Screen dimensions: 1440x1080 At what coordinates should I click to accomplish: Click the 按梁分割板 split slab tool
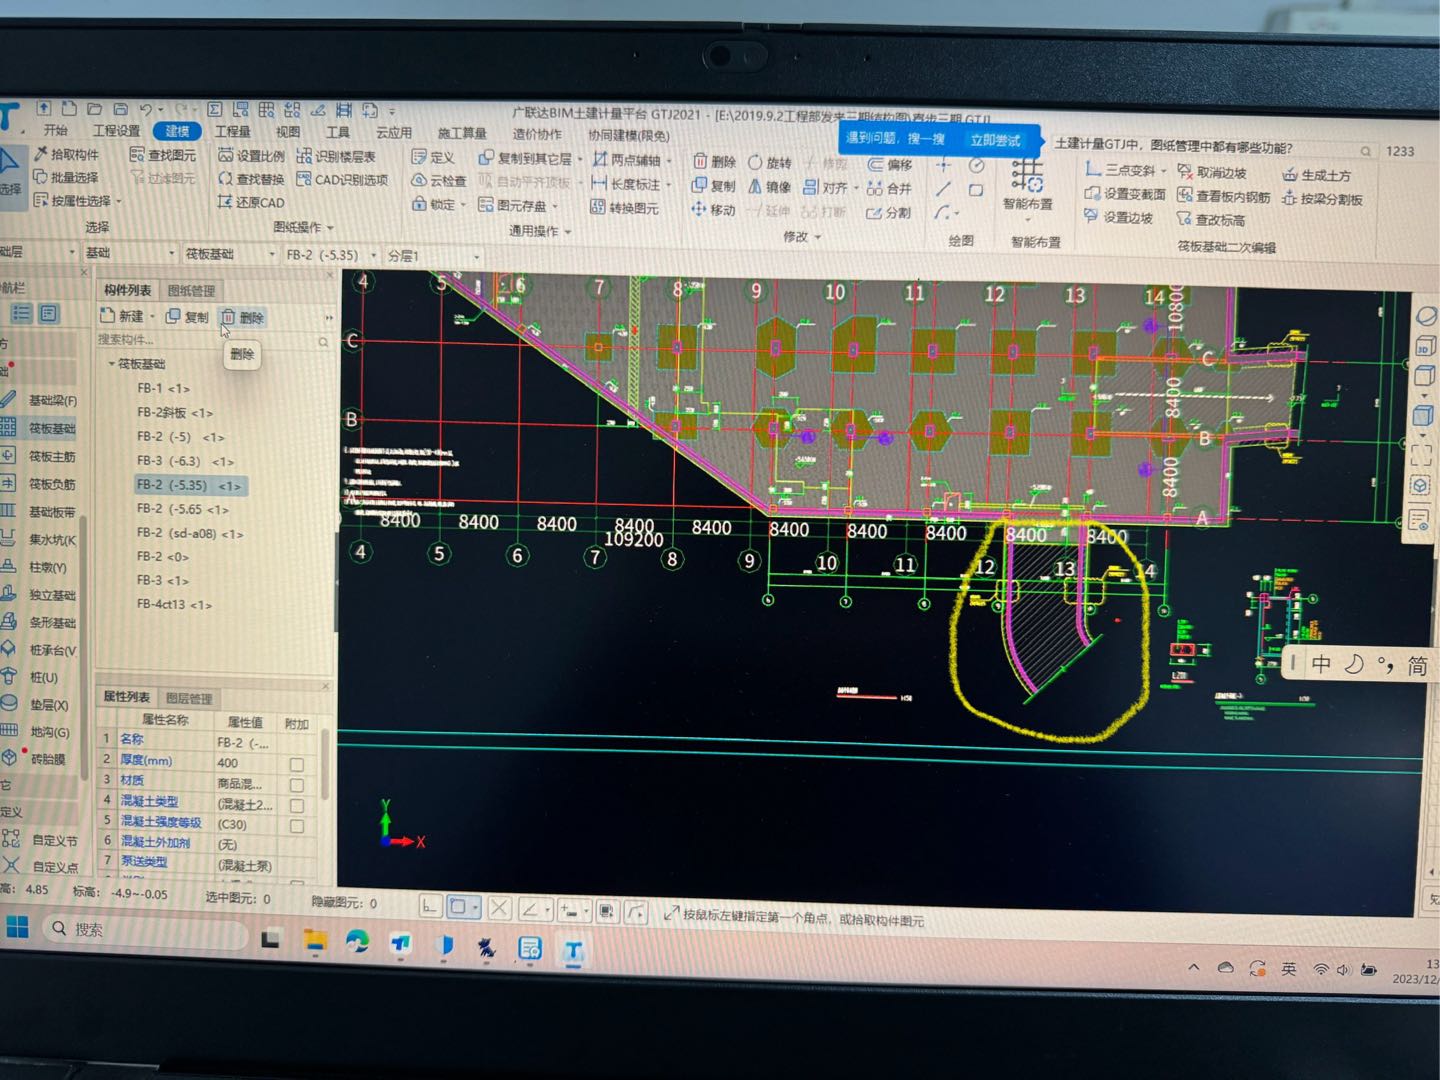coord(1323,199)
